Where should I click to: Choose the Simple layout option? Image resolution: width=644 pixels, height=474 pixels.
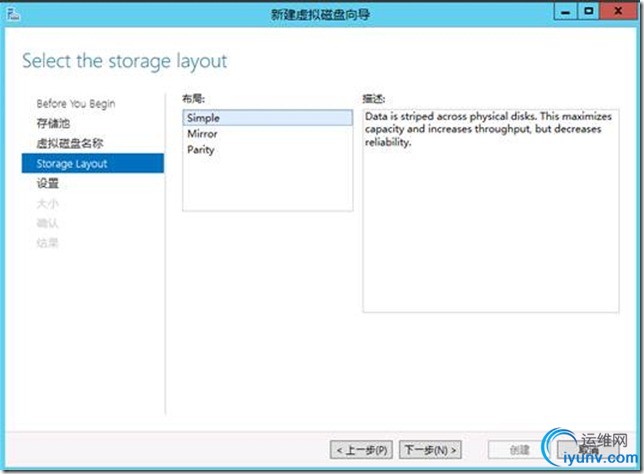(267, 118)
